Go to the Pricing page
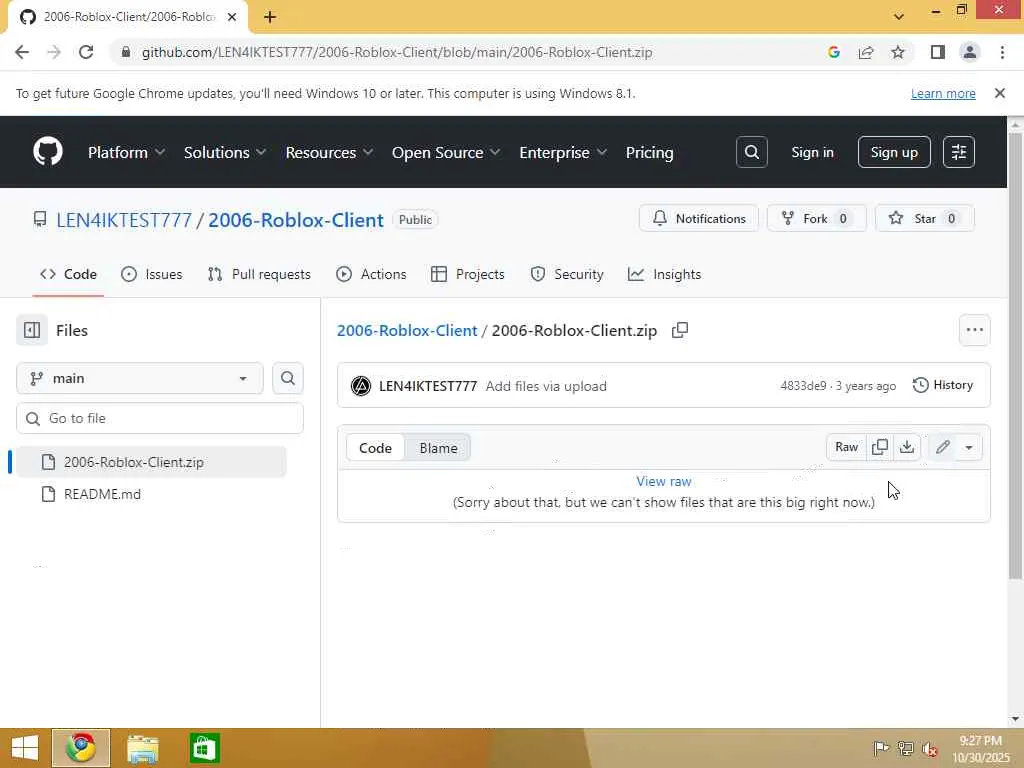This screenshot has height=768, width=1024. 649,152
